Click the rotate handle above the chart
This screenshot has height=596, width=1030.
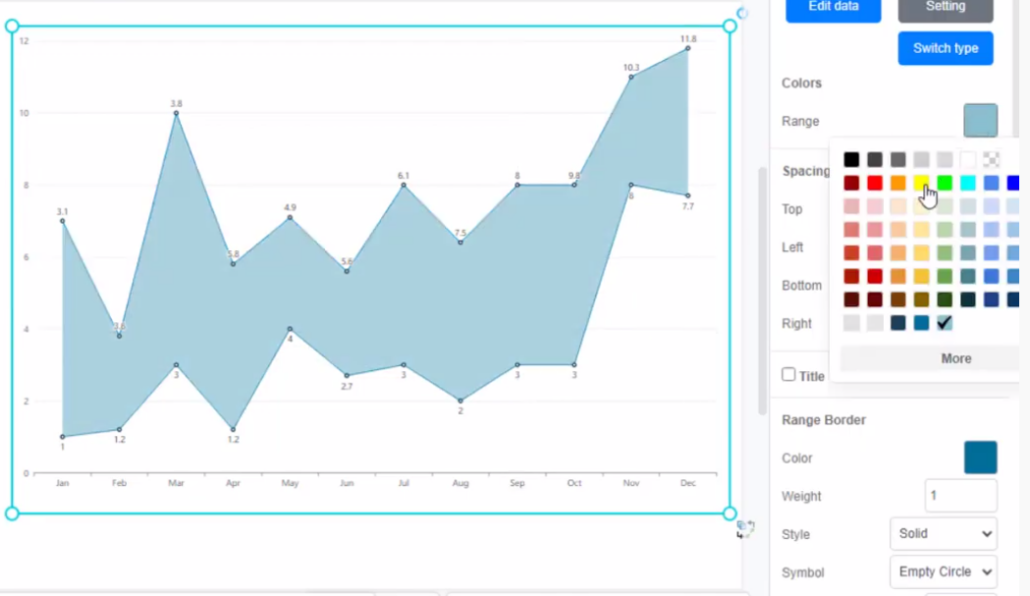click(x=742, y=13)
